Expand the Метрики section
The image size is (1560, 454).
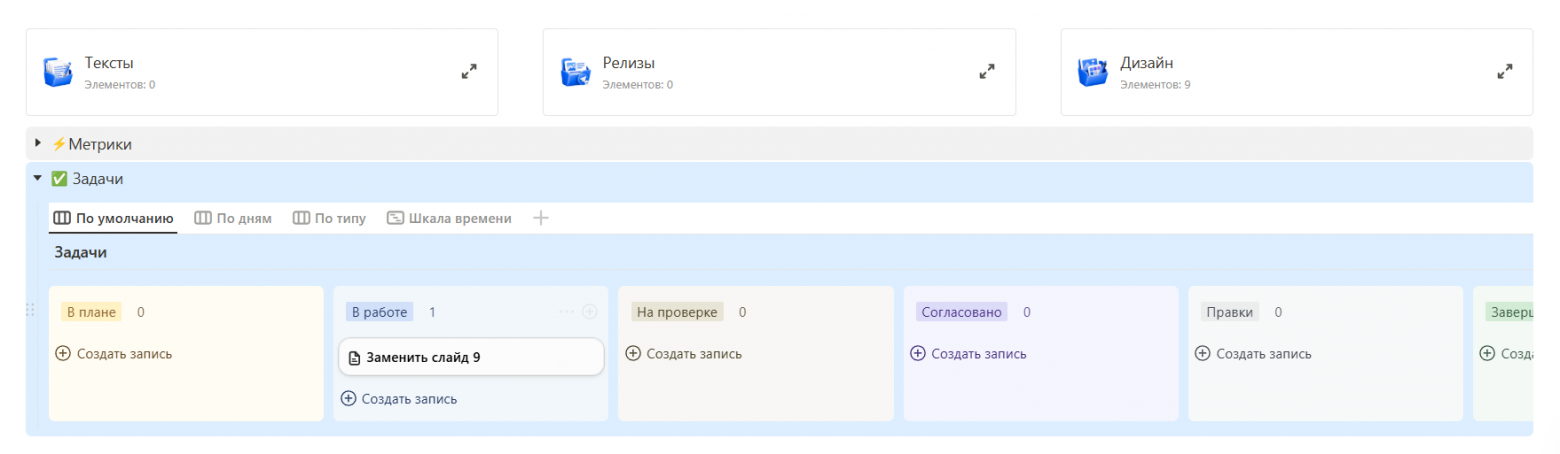pos(38,144)
